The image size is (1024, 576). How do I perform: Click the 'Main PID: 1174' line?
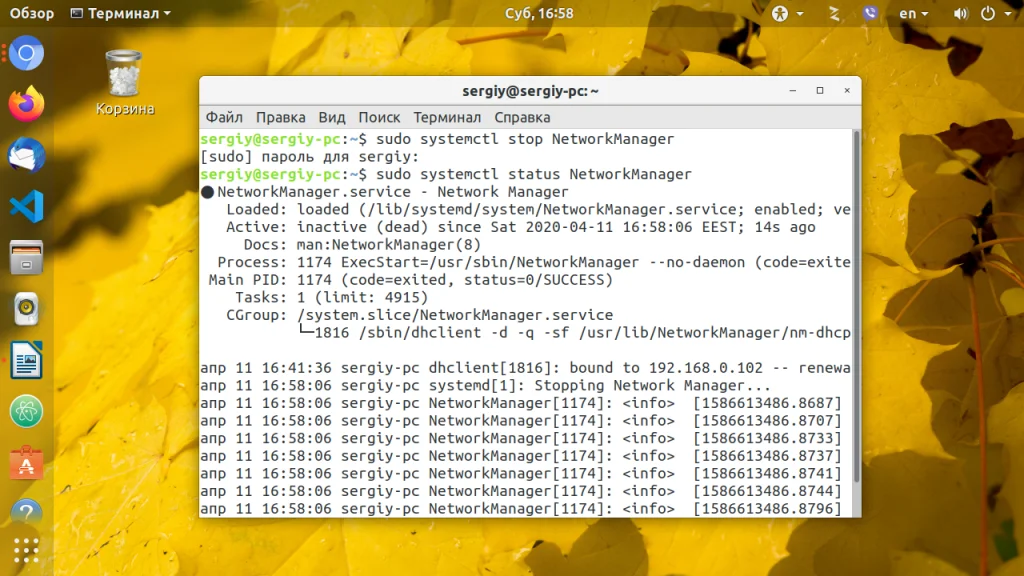(x=411, y=280)
